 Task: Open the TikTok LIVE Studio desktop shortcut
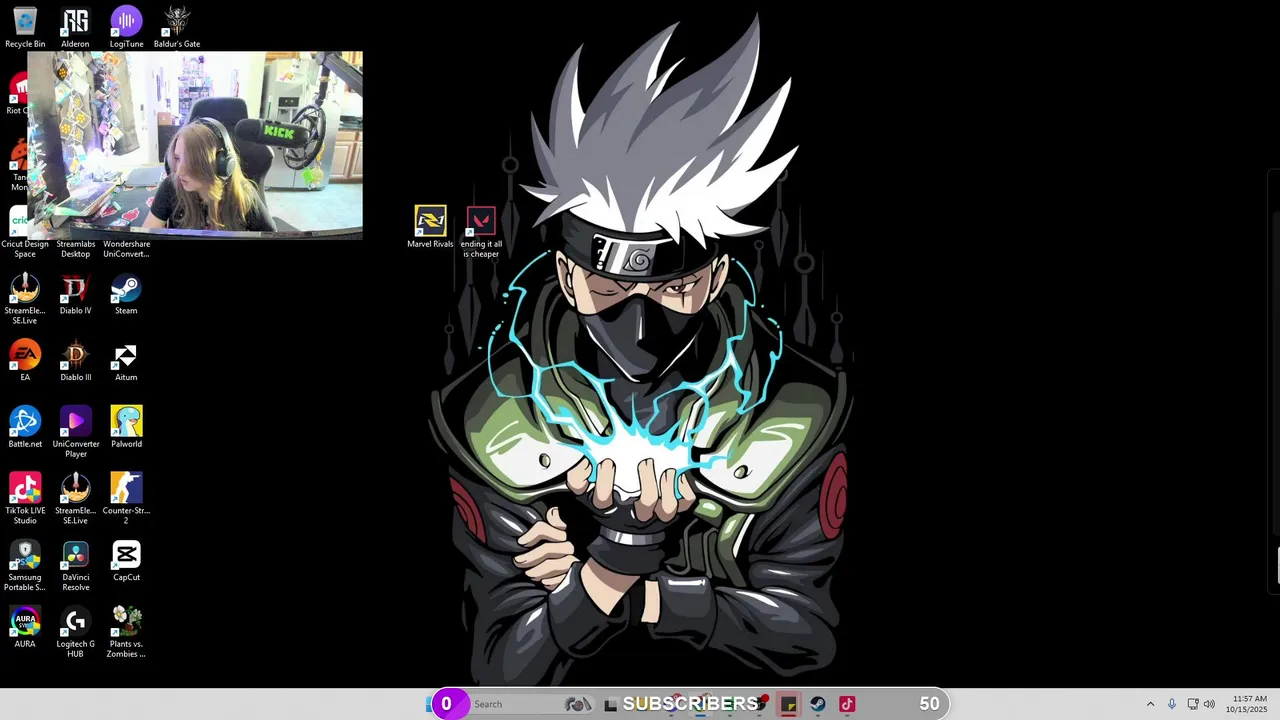pos(25,499)
